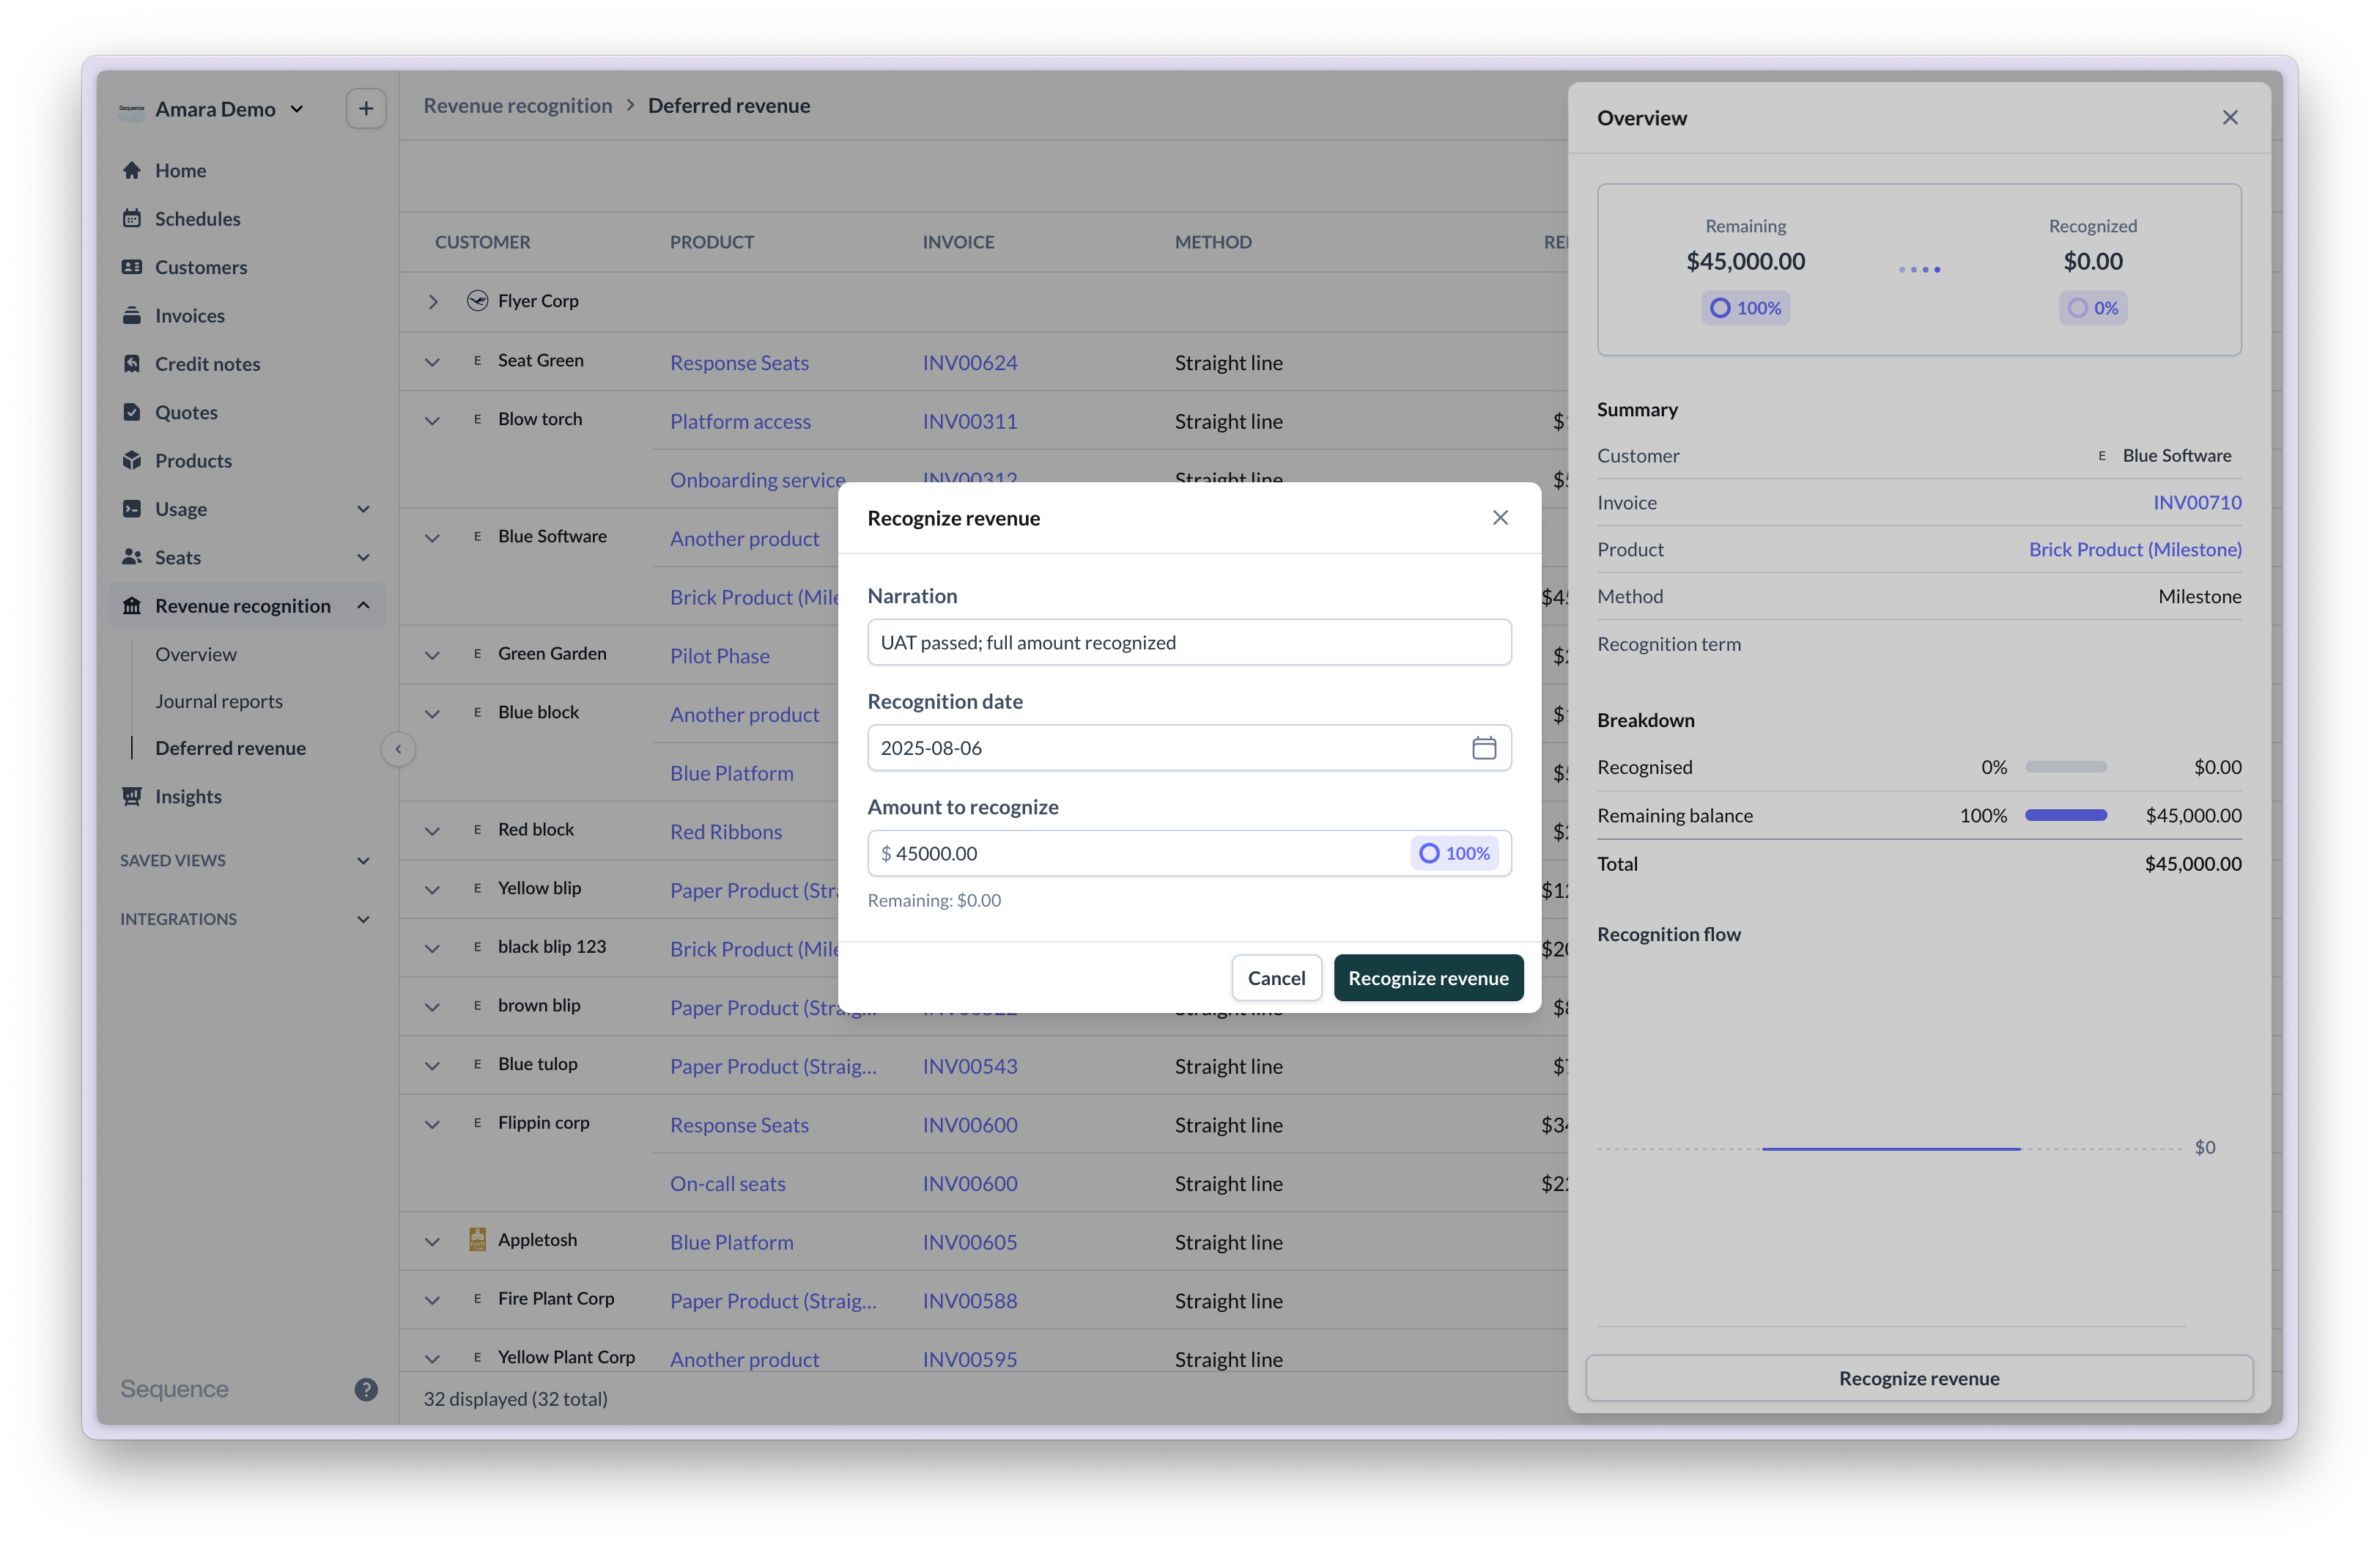The image size is (2380, 1548).
Task: Click the Usage icon in sidebar
Action: point(132,509)
